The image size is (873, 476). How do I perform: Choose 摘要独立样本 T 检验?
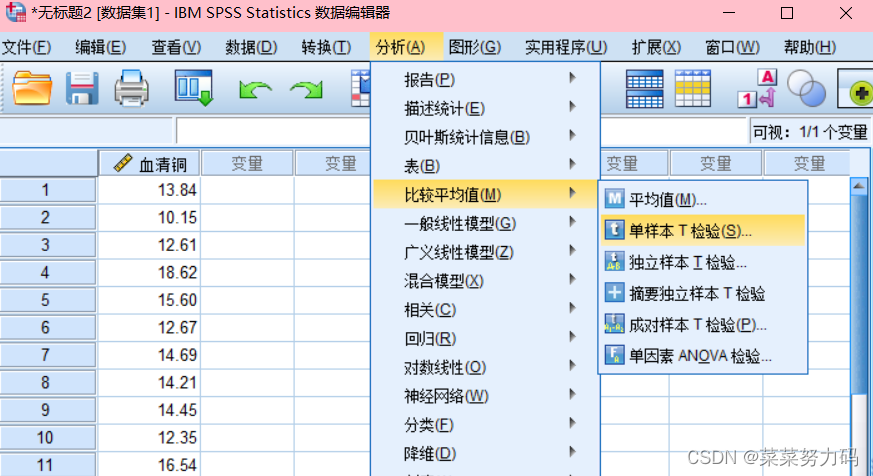point(703,293)
